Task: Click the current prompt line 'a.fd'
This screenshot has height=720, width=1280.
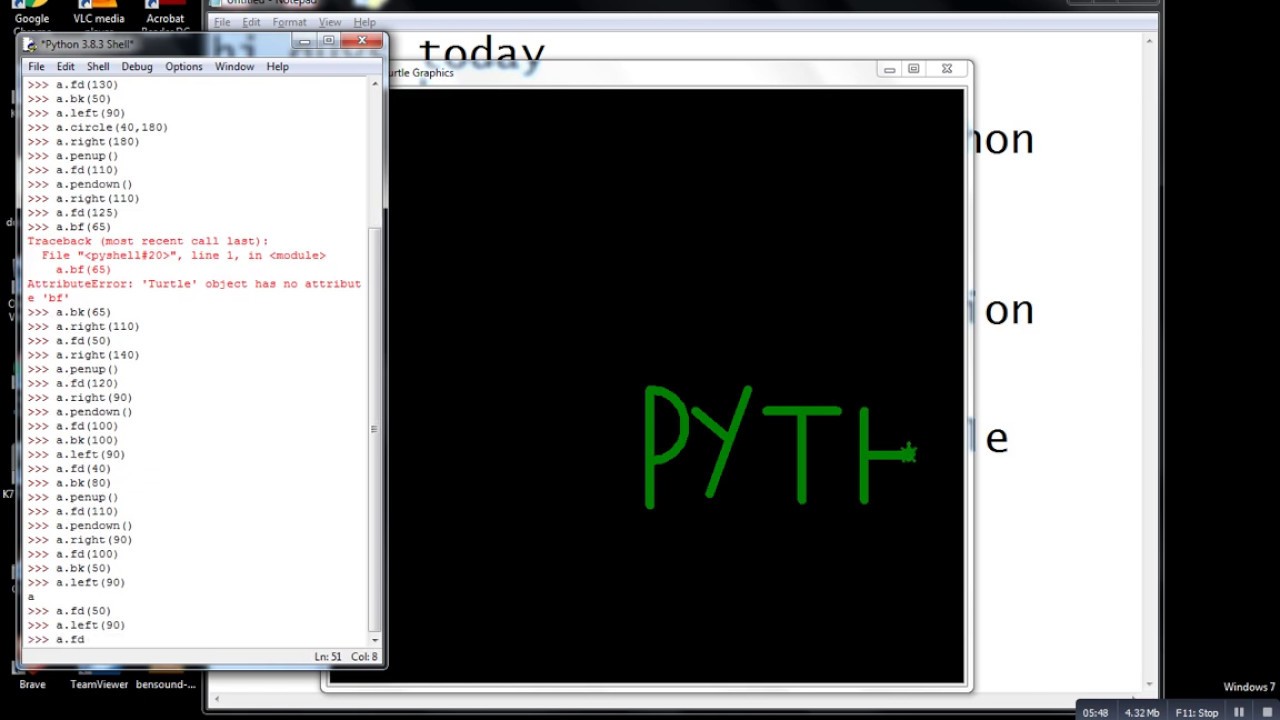Action: click(70, 640)
